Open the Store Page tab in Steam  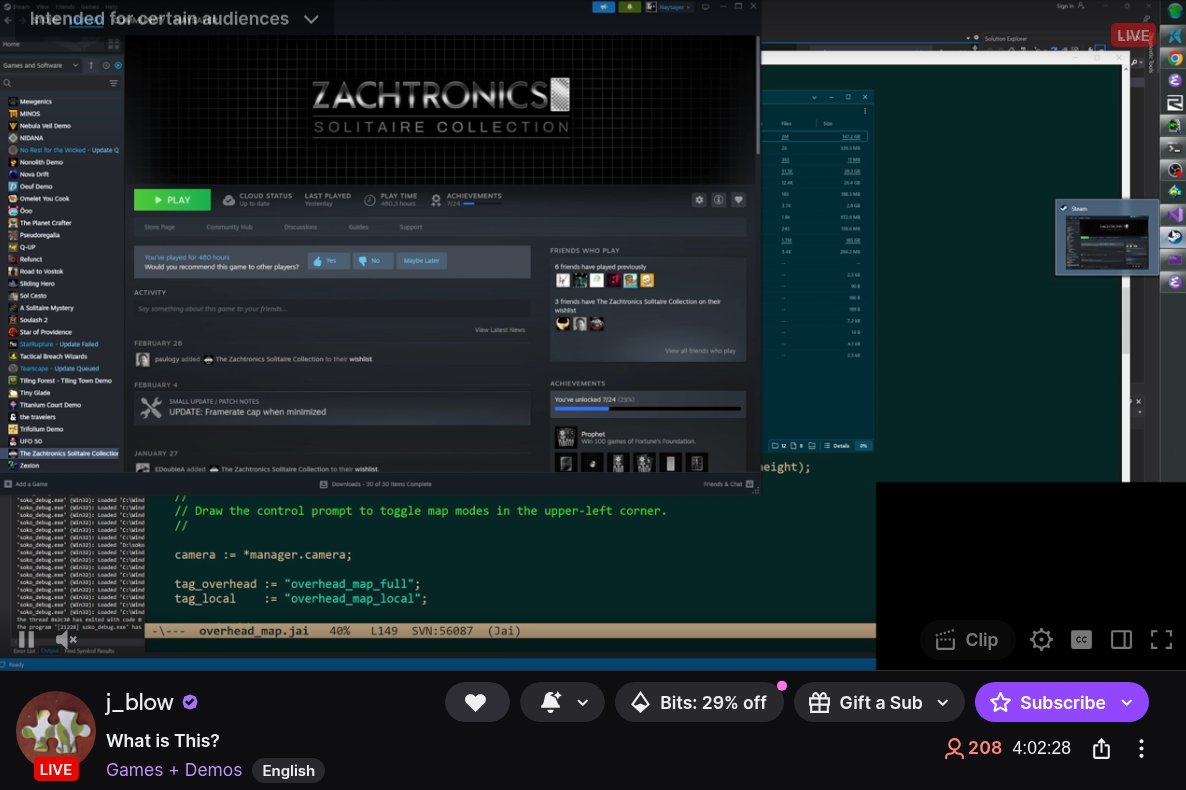(159, 227)
